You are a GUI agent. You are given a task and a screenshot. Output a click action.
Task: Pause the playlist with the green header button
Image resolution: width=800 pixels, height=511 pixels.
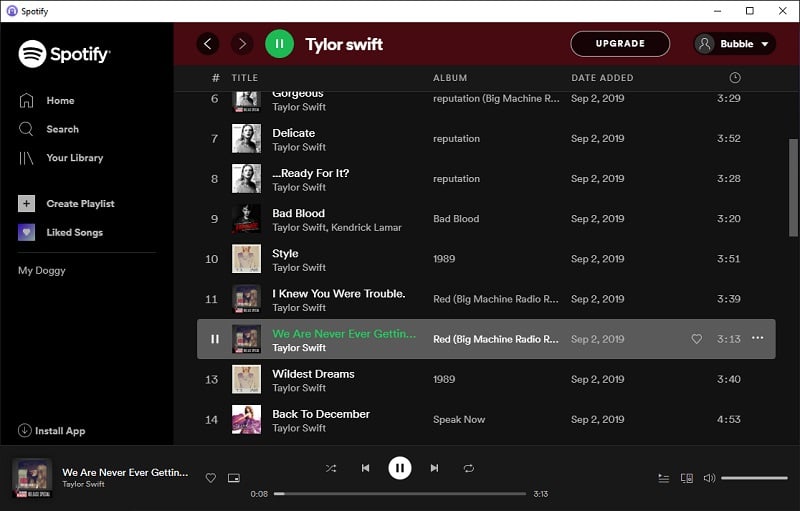coord(280,44)
